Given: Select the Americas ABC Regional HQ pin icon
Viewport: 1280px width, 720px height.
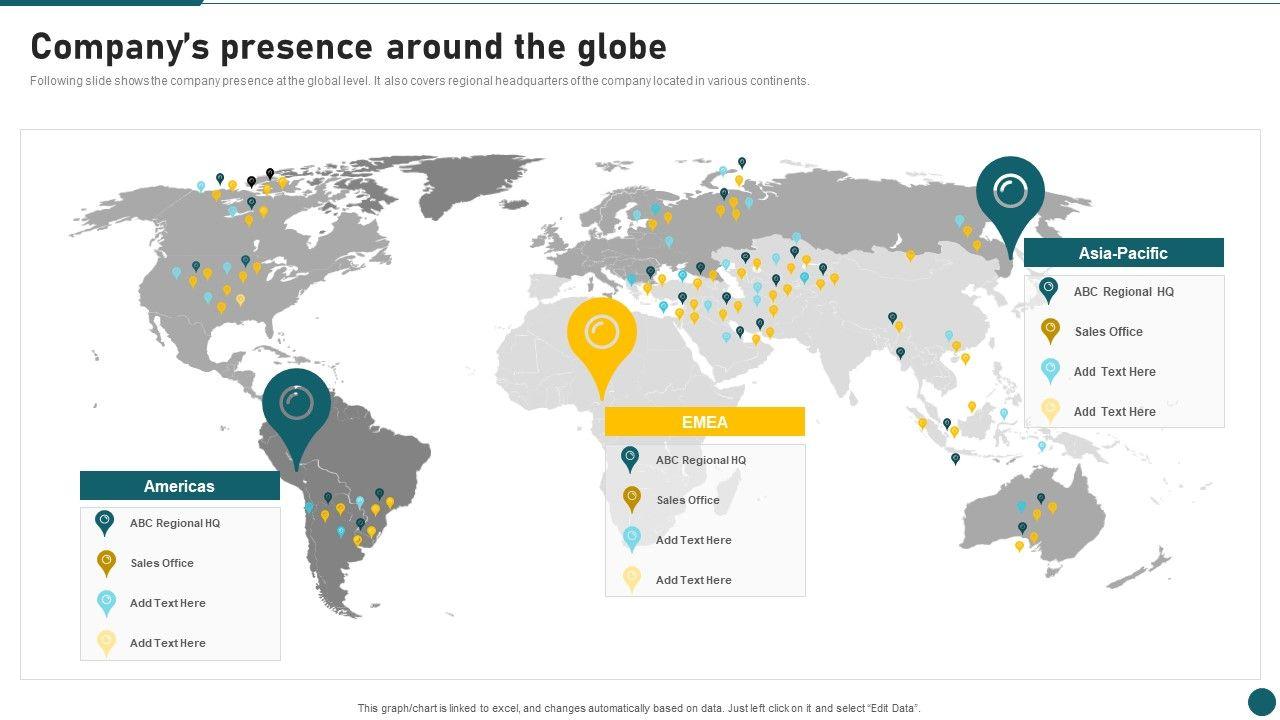Looking at the screenshot, I should [x=105, y=523].
